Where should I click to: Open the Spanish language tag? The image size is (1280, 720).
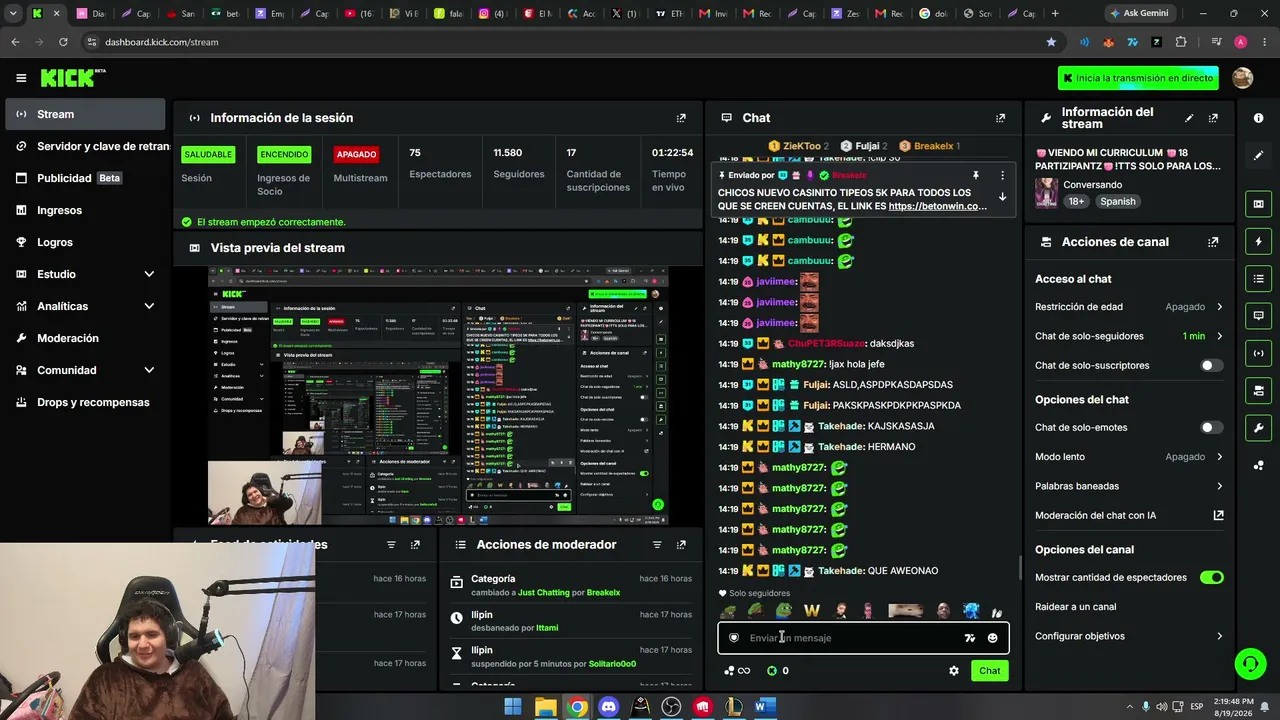click(x=1117, y=201)
